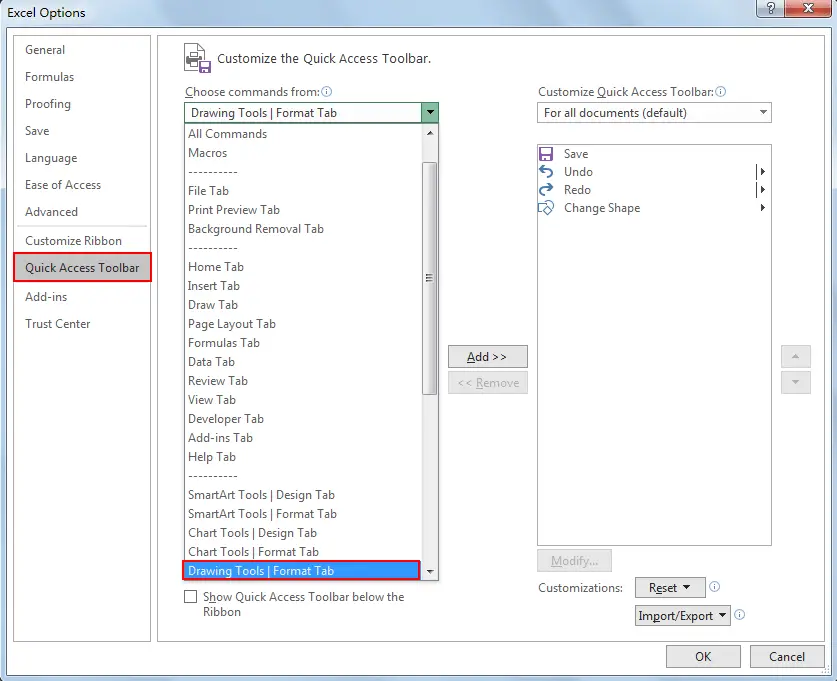Choose Draw Tab option
This screenshot has width=837, height=681.
click(303, 305)
